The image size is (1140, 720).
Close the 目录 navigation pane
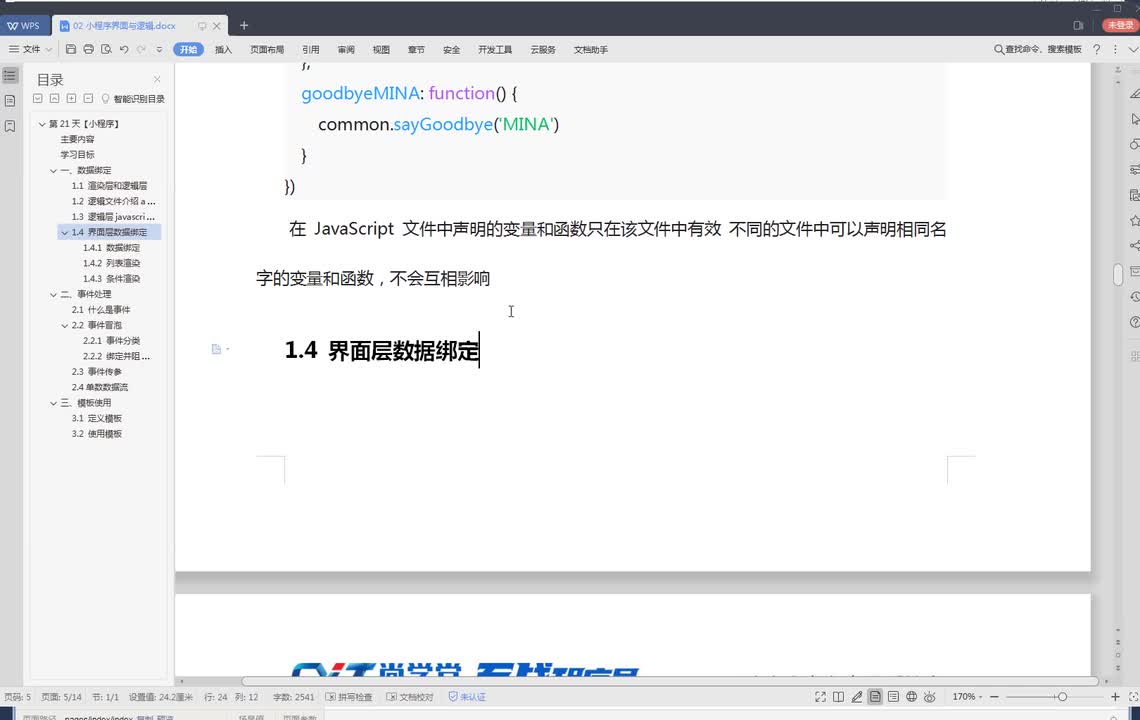click(157, 79)
